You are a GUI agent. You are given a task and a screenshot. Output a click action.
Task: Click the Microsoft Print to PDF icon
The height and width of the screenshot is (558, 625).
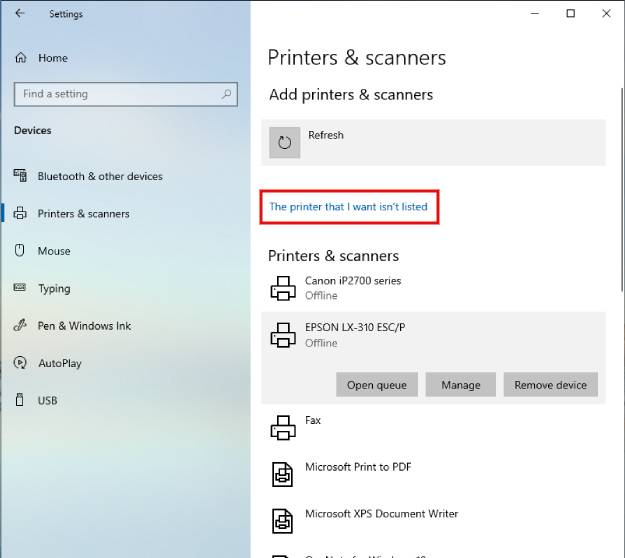click(x=283, y=474)
